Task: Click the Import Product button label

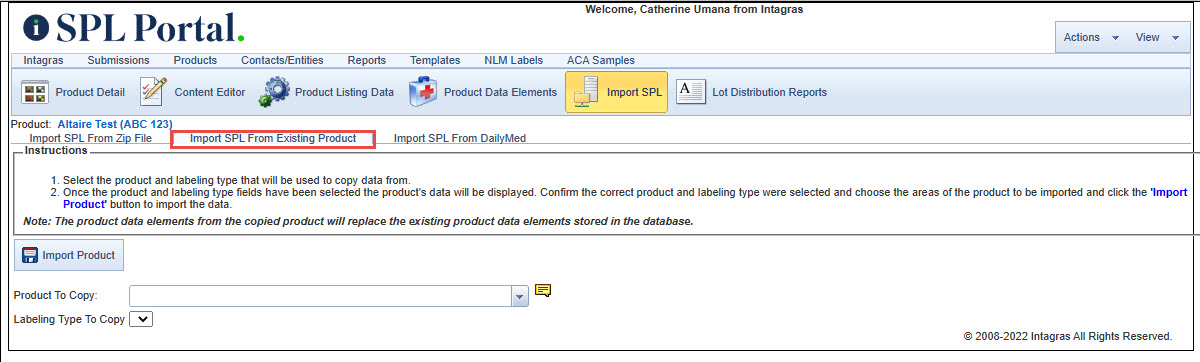Action: [78, 255]
